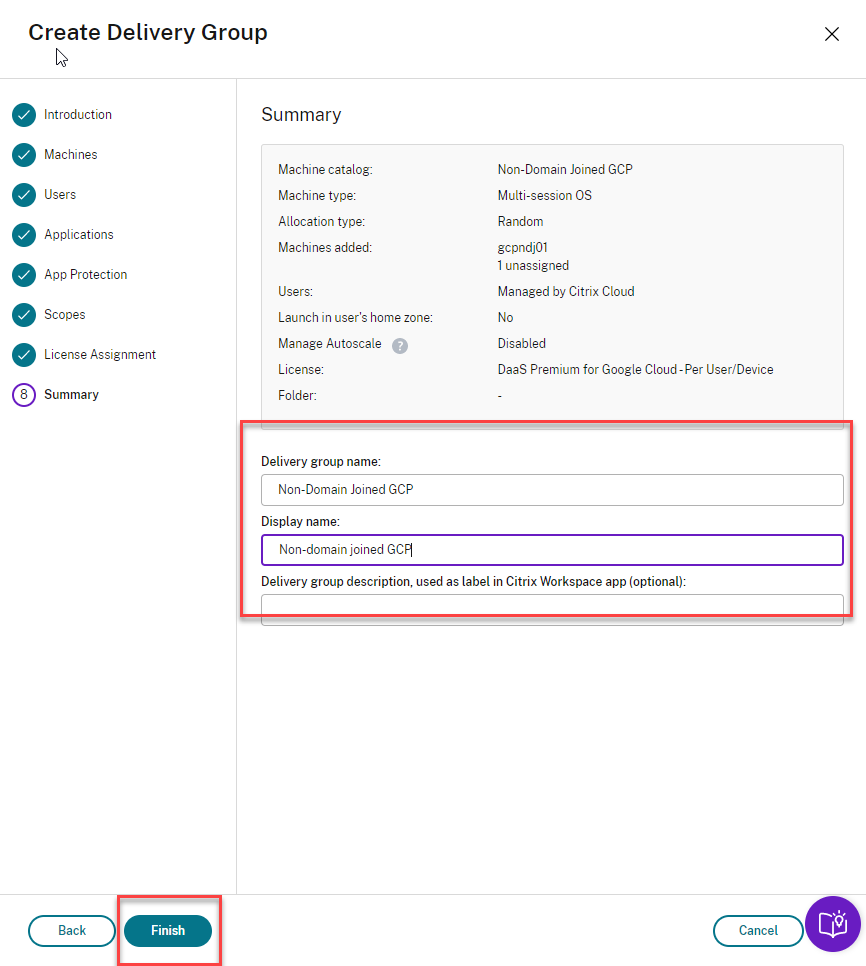Click the 'Machines added:' label

(x=325, y=248)
